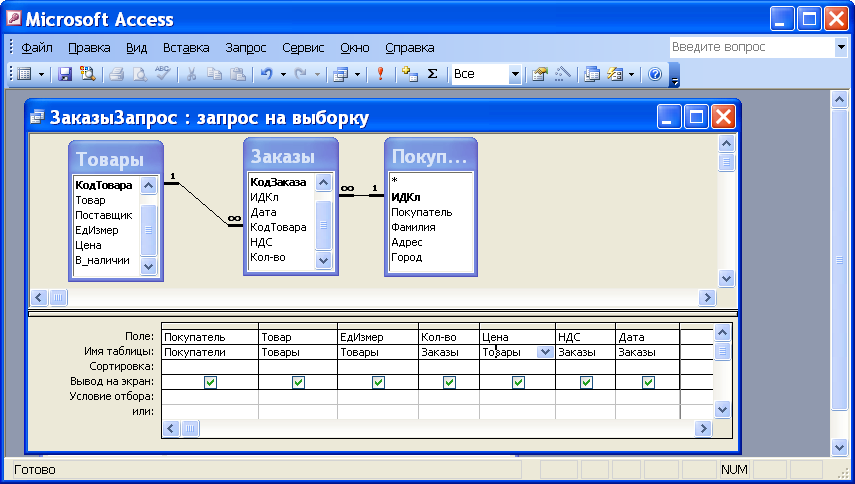The height and width of the screenshot is (484, 855).
Task: Click the Redo arrow icon
Action: pos(300,74)
